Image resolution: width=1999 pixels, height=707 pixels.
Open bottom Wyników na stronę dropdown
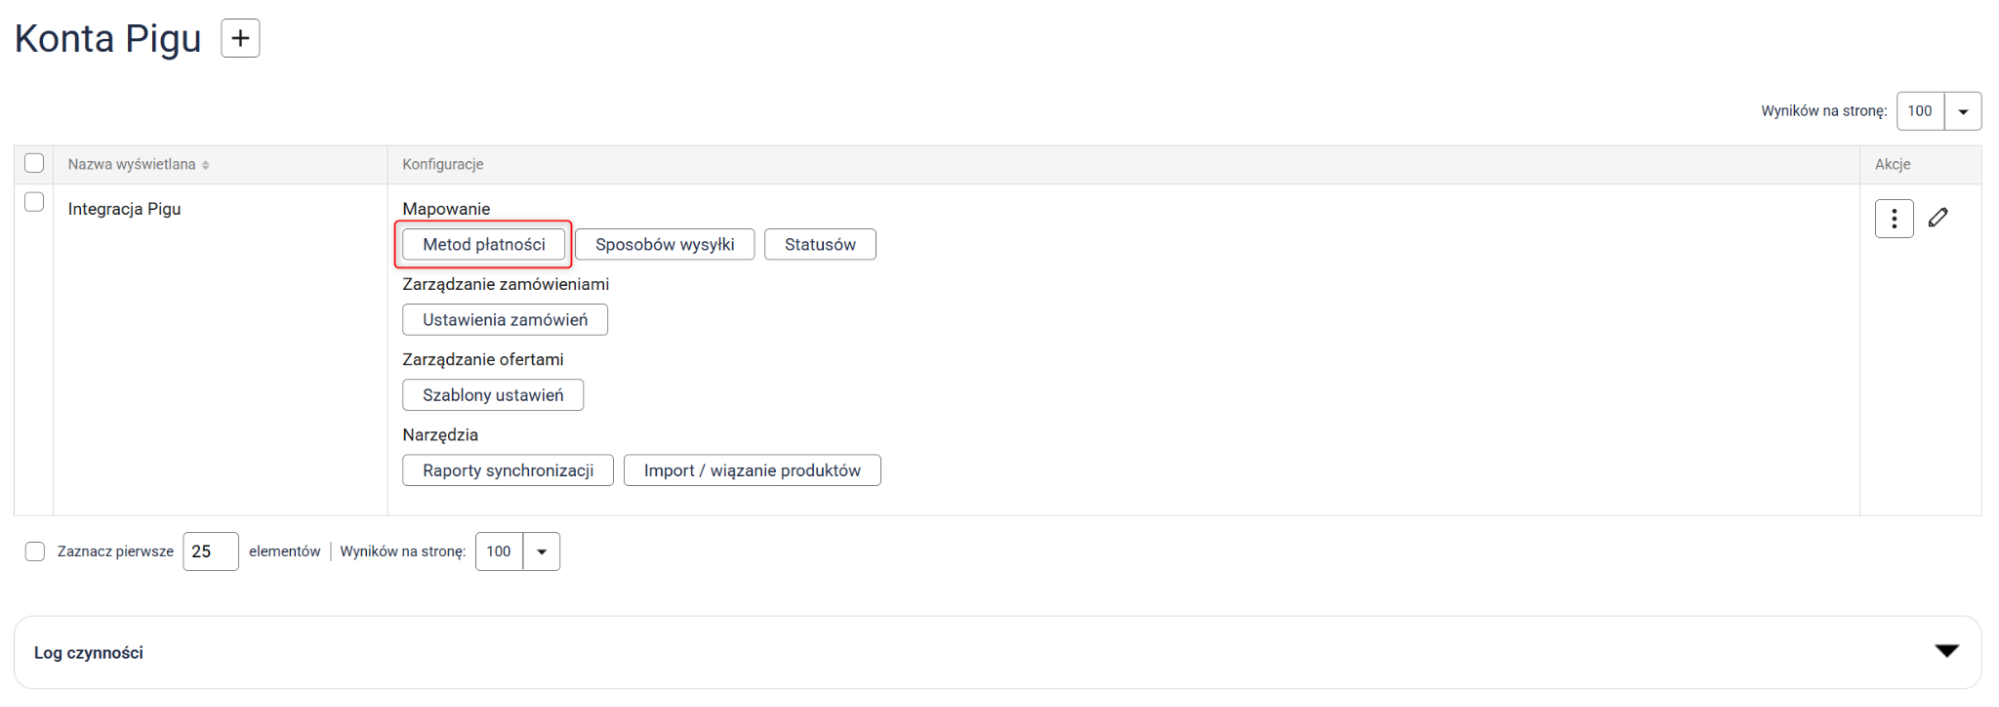[x=541, y=552]
